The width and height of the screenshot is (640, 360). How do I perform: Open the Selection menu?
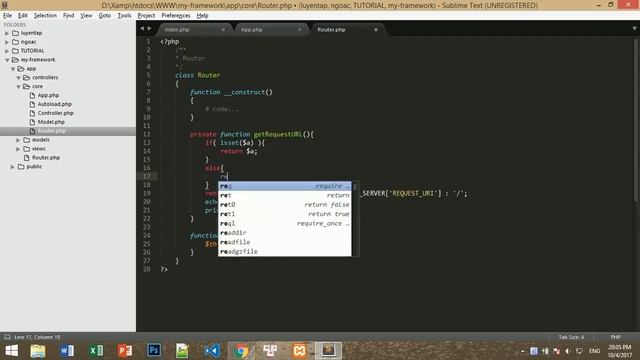click(45, 16)
